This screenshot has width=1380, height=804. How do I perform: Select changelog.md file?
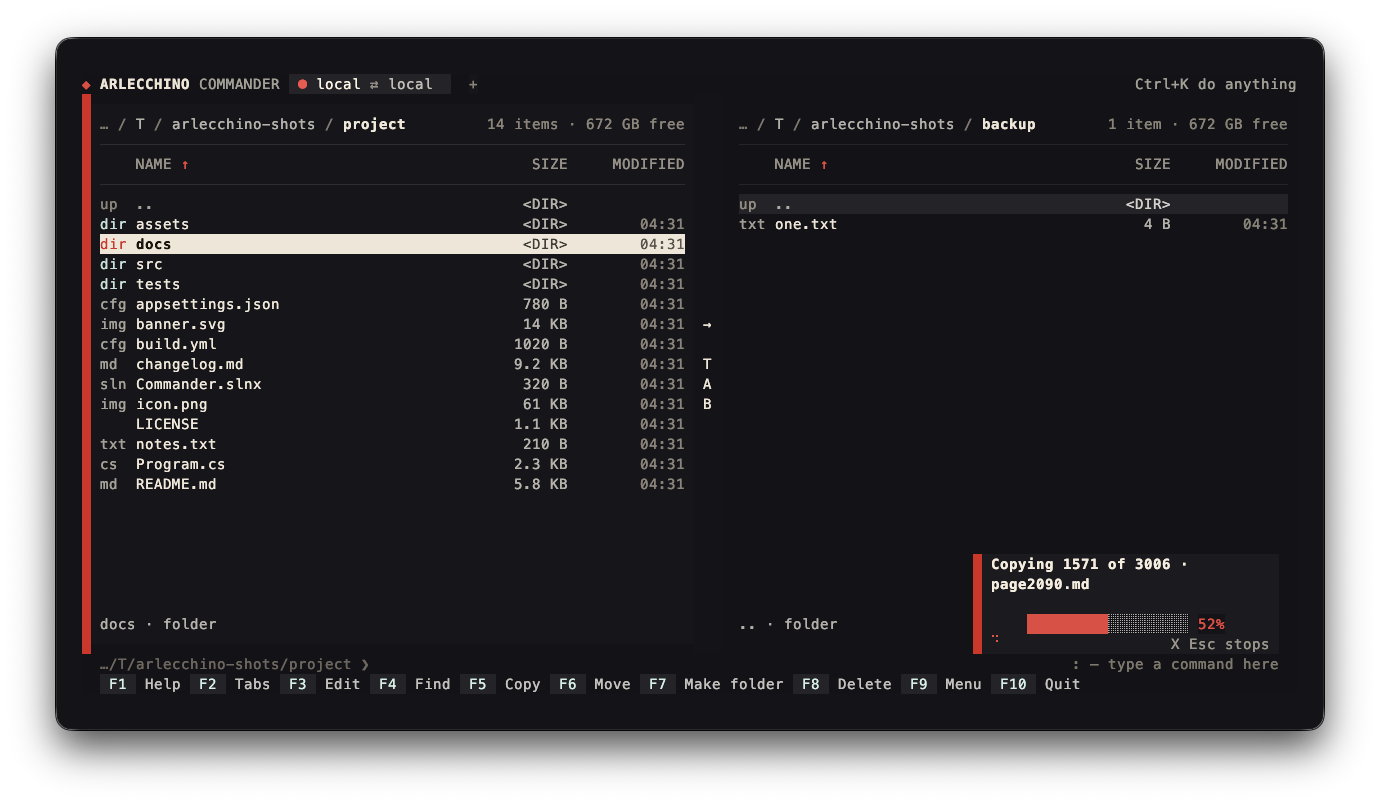[392, 364]
